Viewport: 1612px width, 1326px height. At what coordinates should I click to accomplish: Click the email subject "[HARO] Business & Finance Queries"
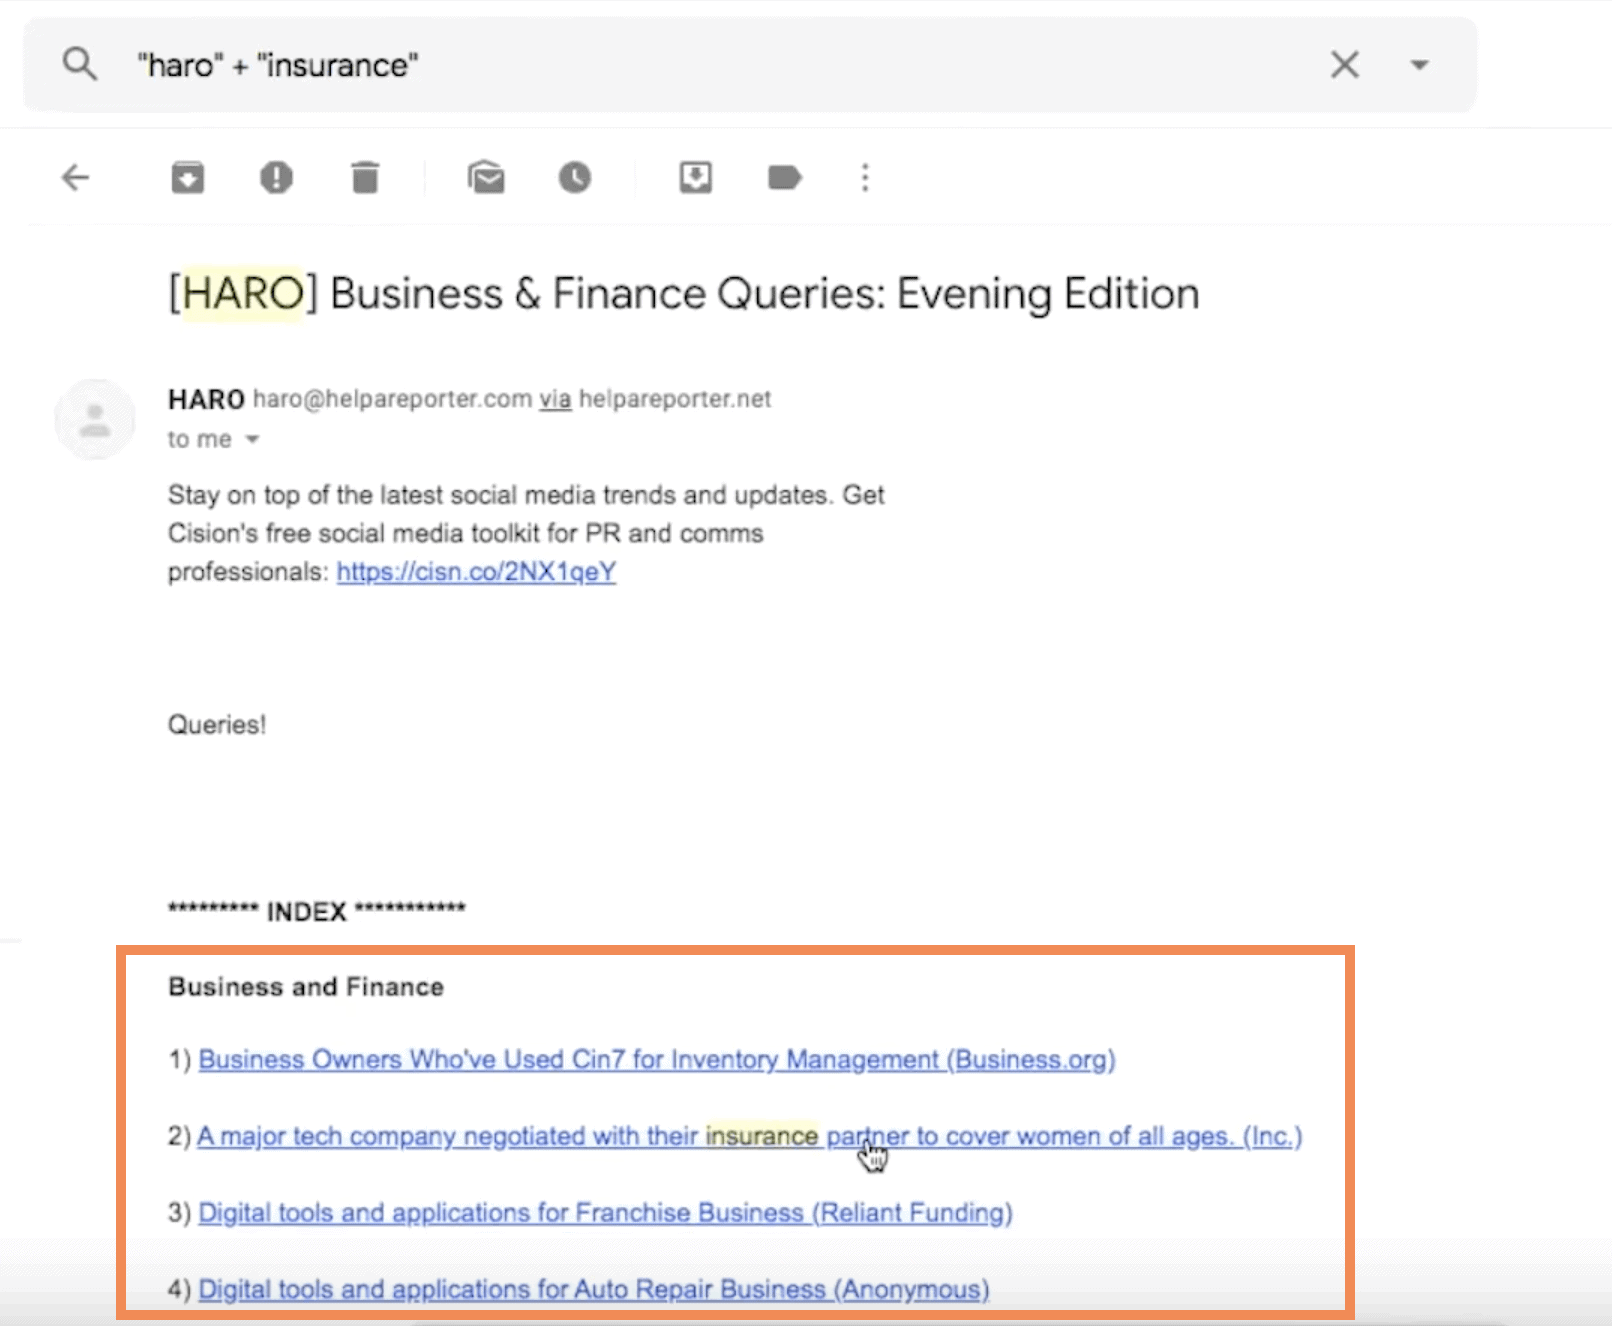[x=684, y=294]
